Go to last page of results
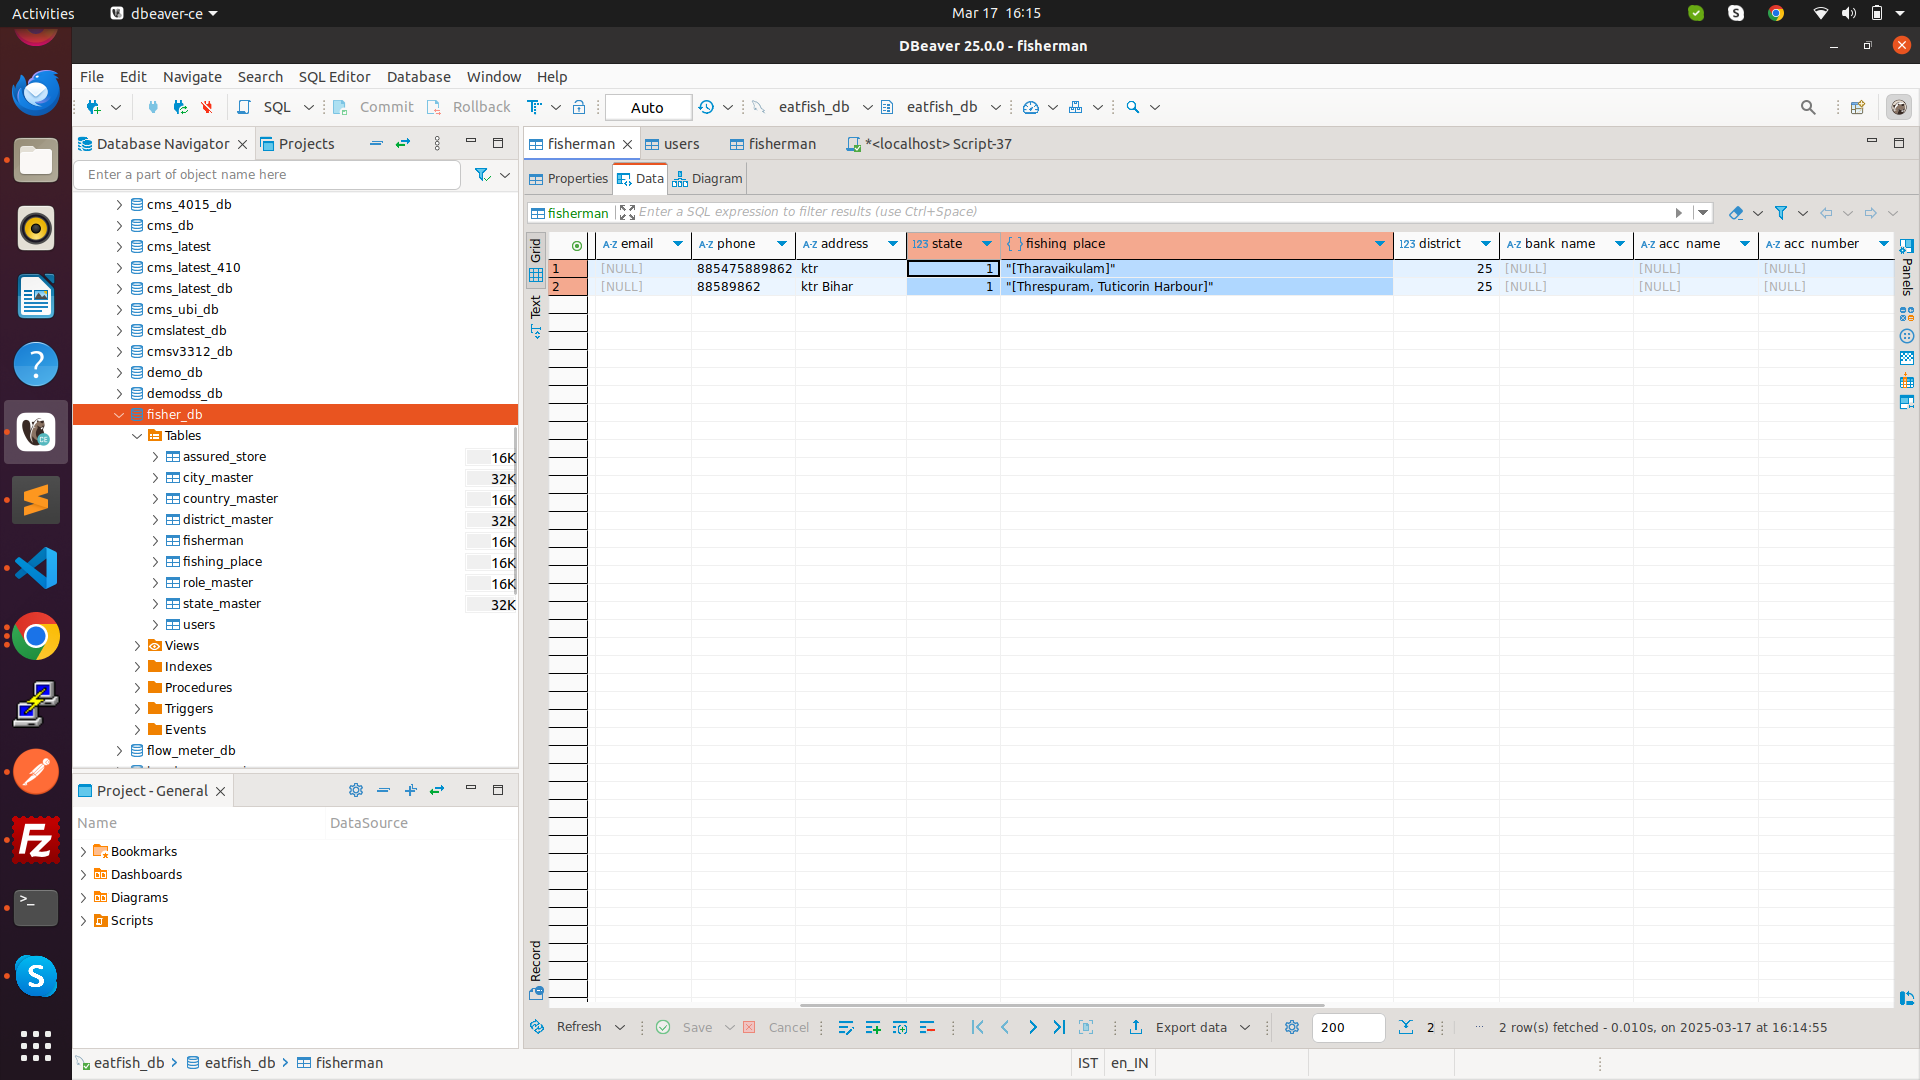 1059,1027
